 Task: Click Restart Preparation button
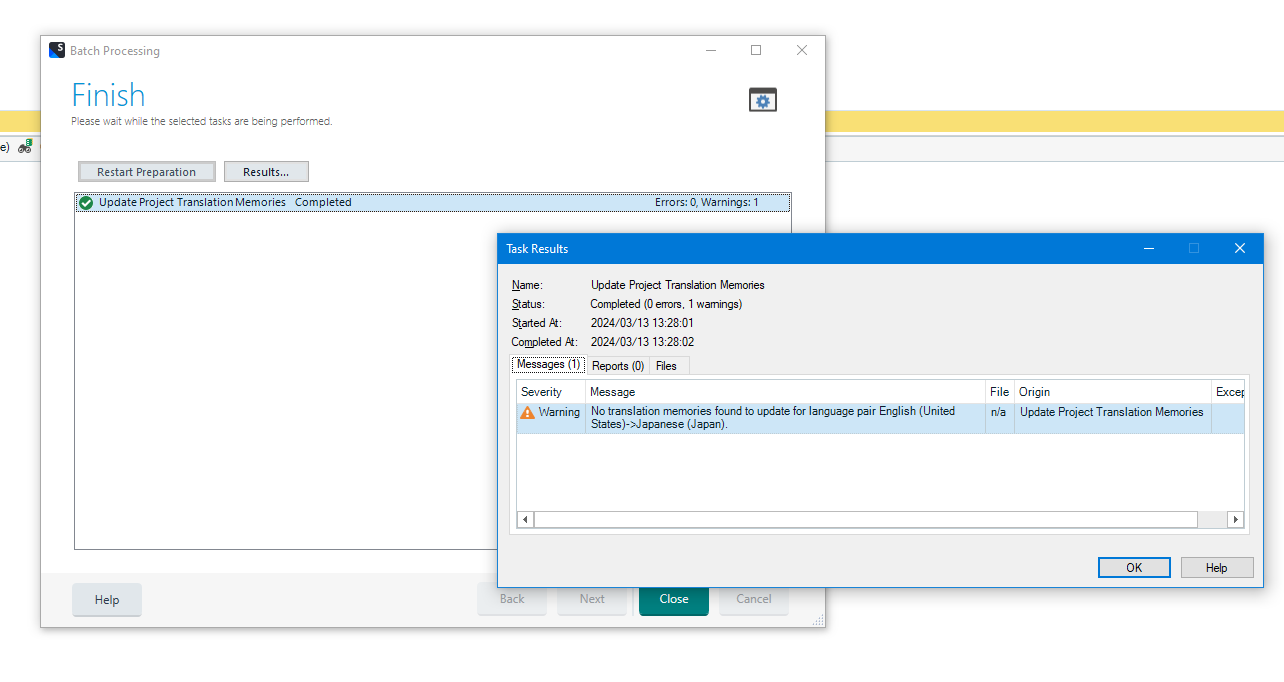(x=147, y=172)
